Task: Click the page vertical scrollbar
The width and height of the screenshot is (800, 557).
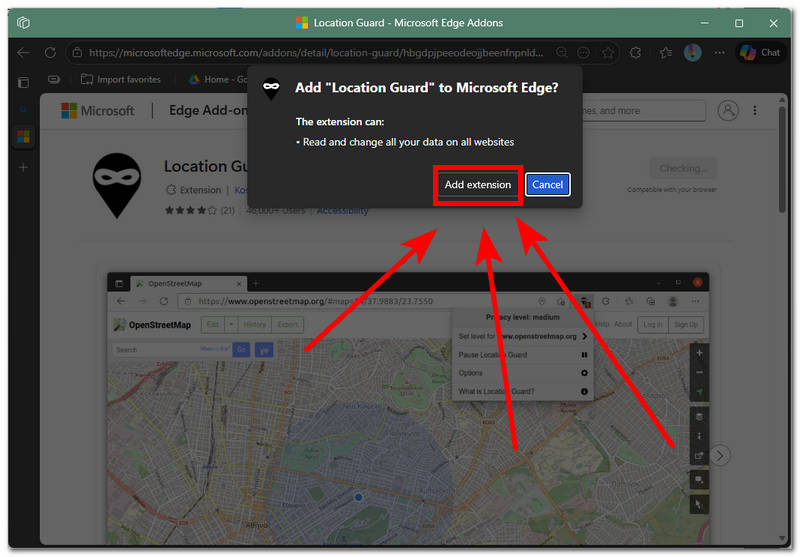Action: click(x=782, y=161)
